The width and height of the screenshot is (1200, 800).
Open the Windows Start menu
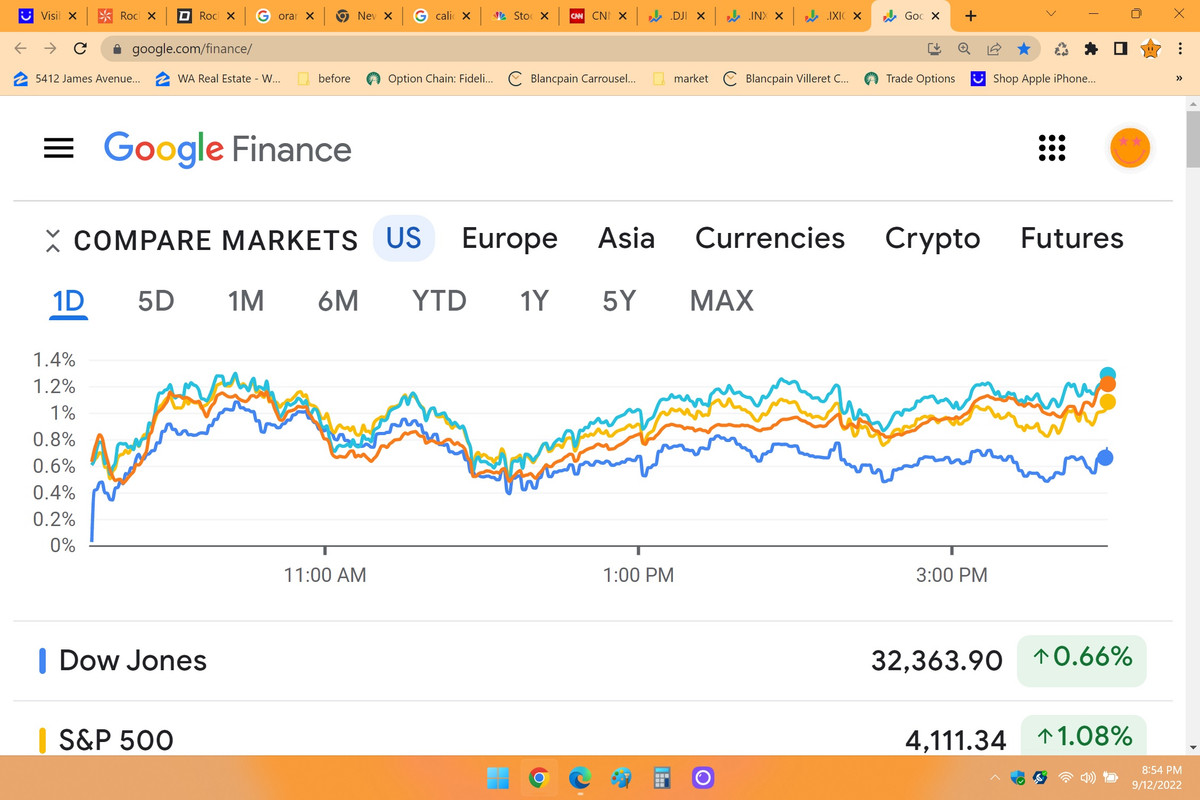(497, 777)
